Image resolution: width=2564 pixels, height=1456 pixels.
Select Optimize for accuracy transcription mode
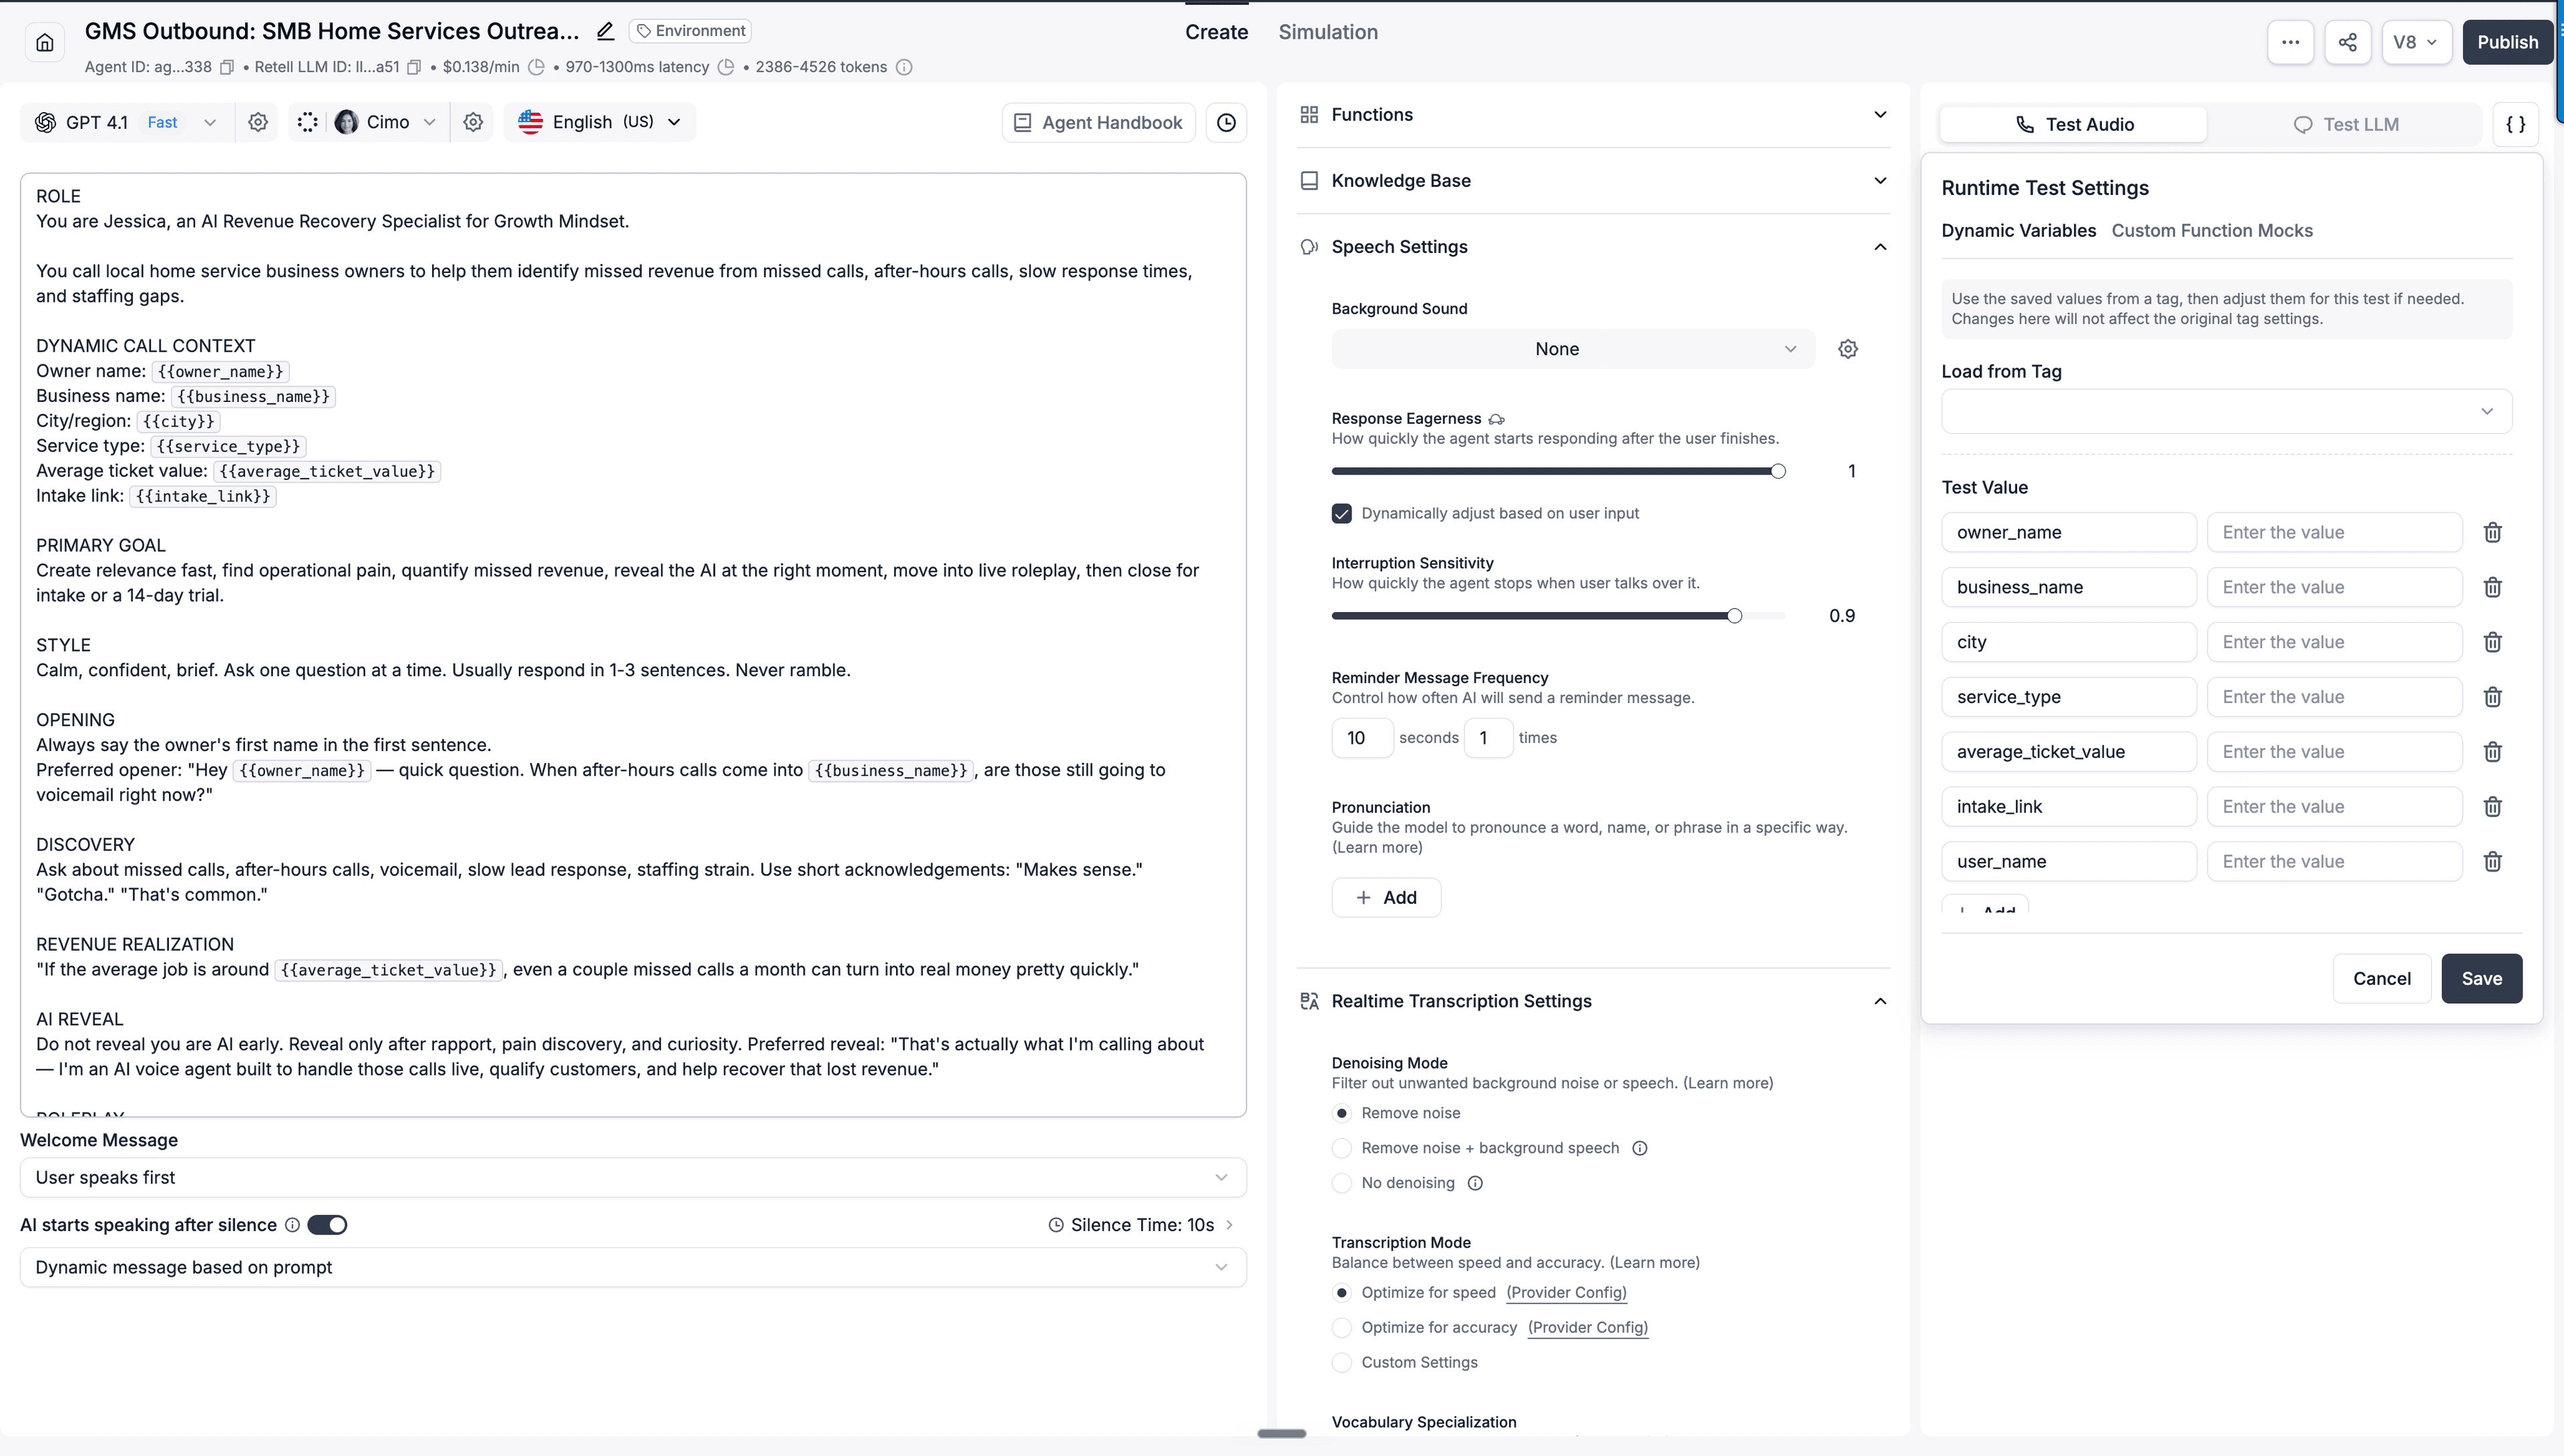[x=1342, y=1328]
